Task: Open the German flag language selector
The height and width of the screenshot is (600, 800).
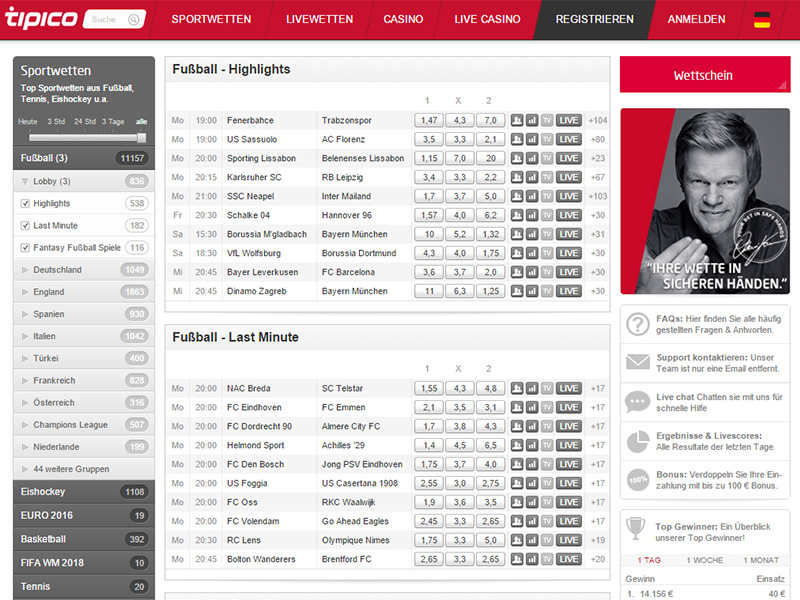Action: [762, 19]
